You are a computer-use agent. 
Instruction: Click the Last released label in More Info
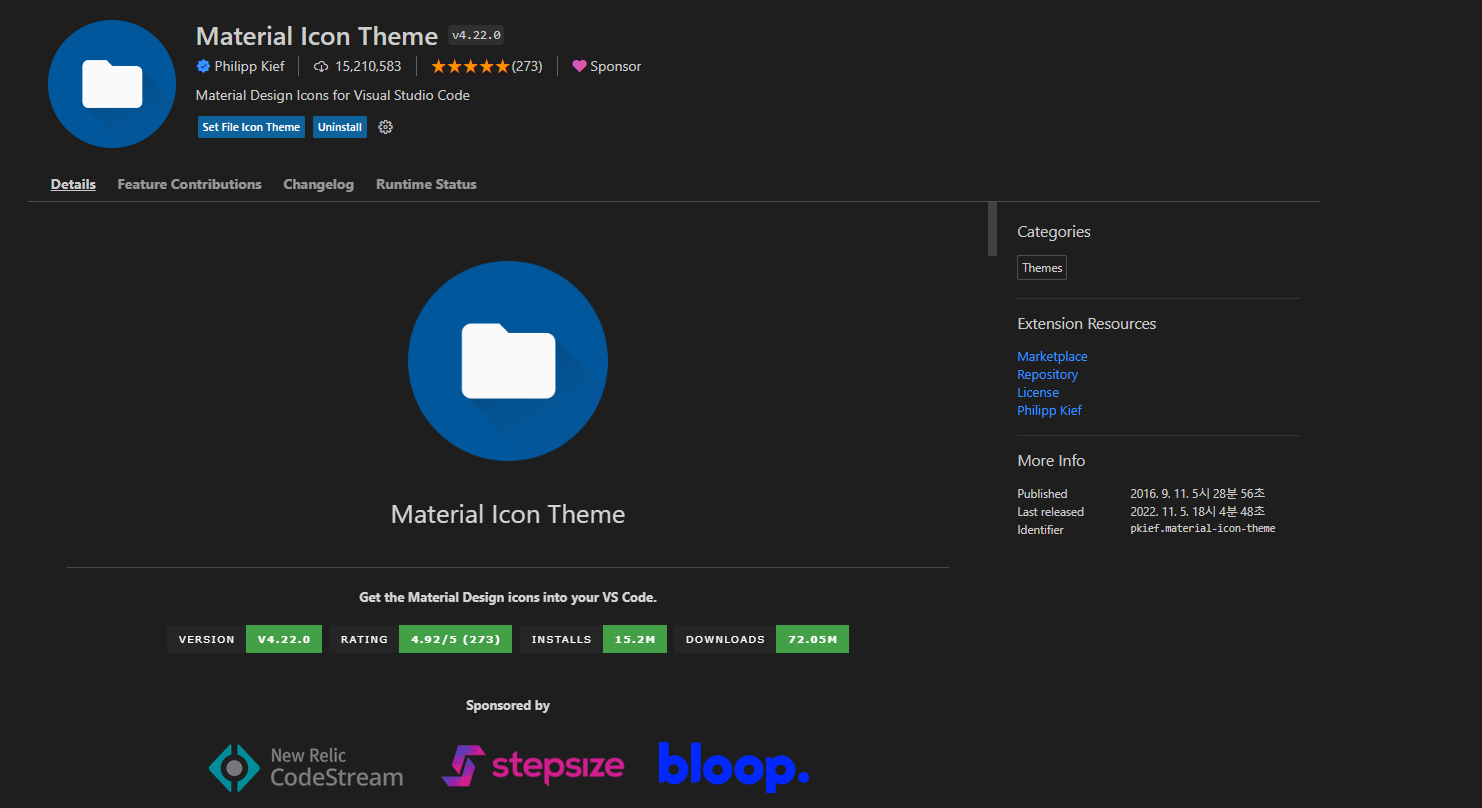point(1050,512)
